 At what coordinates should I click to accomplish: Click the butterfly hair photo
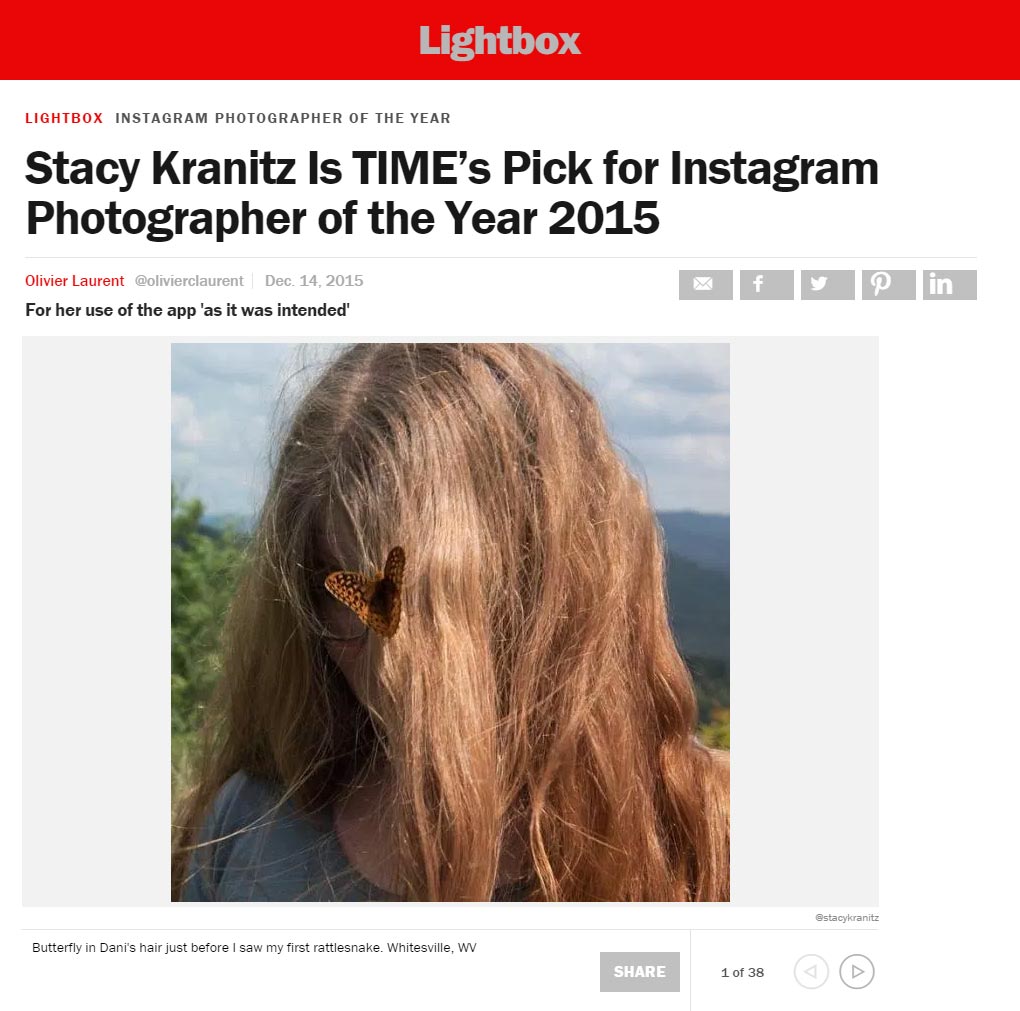(450, 622)
